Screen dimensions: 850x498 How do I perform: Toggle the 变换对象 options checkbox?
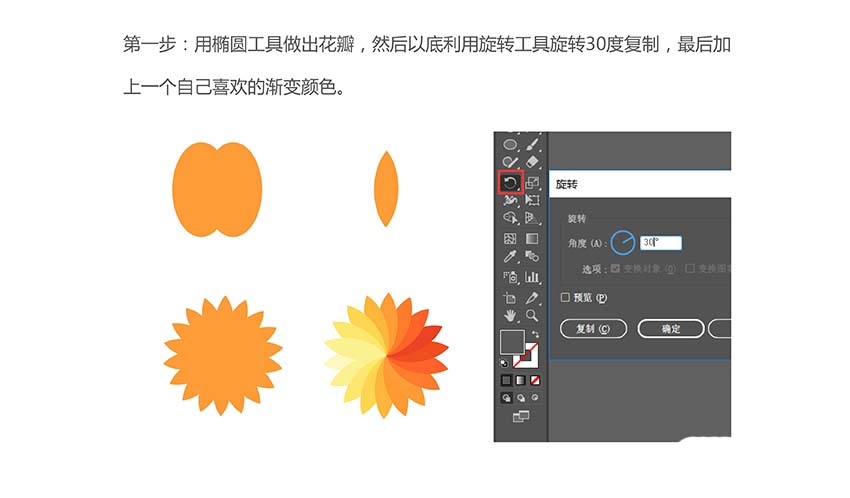click(615, 268)
